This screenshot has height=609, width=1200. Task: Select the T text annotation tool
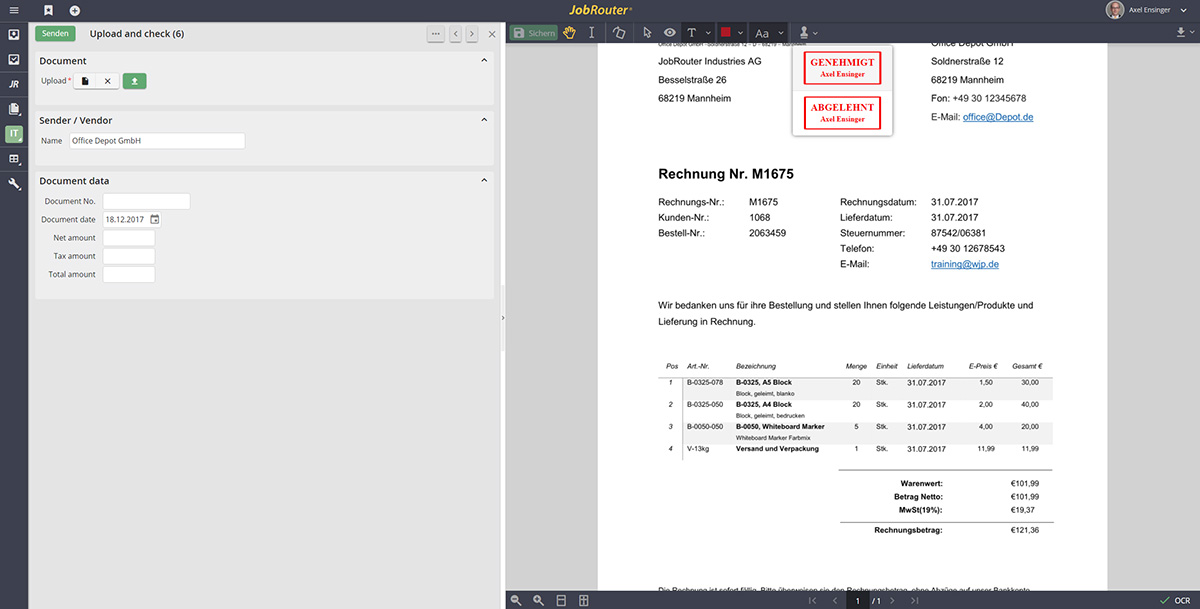pyautogui.click(x=692, y=33)
